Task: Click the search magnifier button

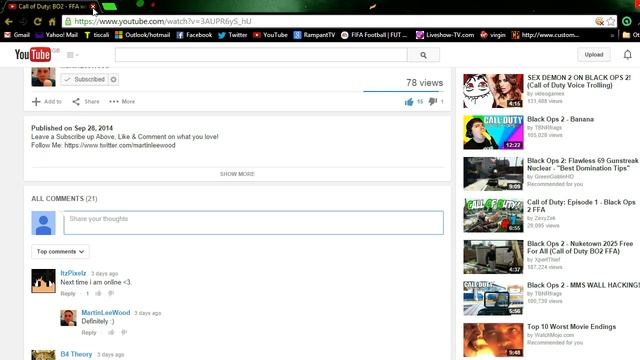Action: tap(423, 55)
